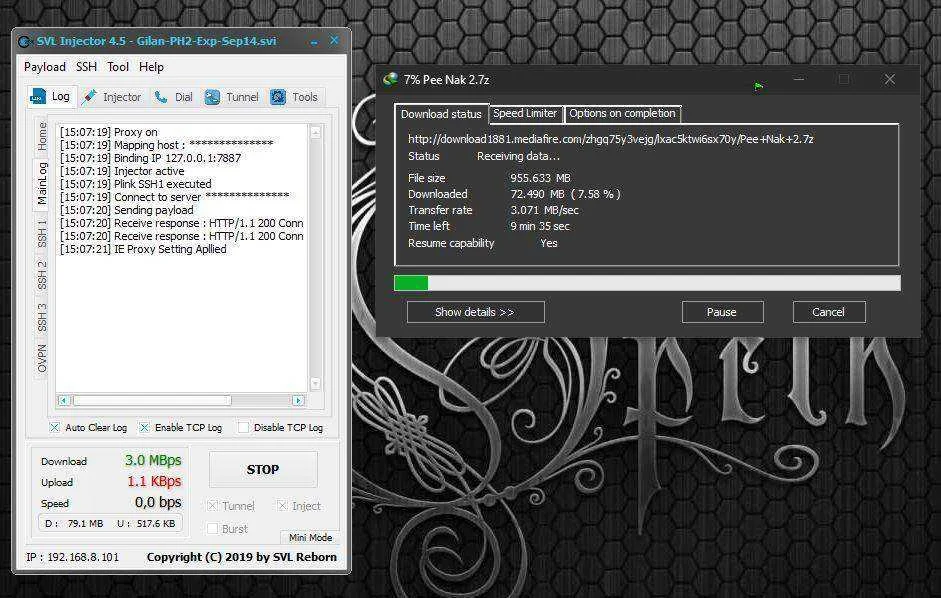Select the SSH 3 vertical tab
Screen dimensions: 941x598
click(x=42, y=317)
